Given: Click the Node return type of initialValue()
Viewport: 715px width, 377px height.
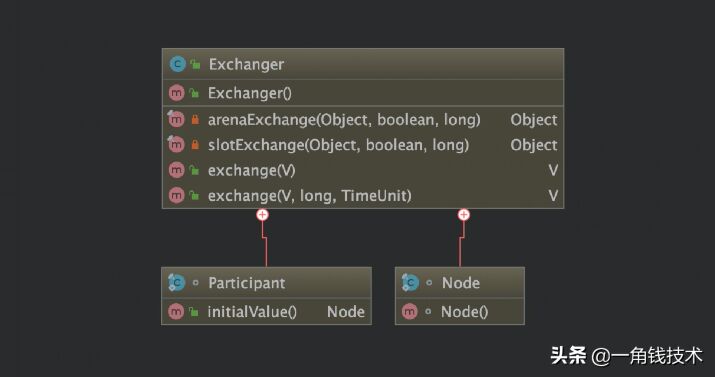Looking at the screenshot, I should [346, 312].
